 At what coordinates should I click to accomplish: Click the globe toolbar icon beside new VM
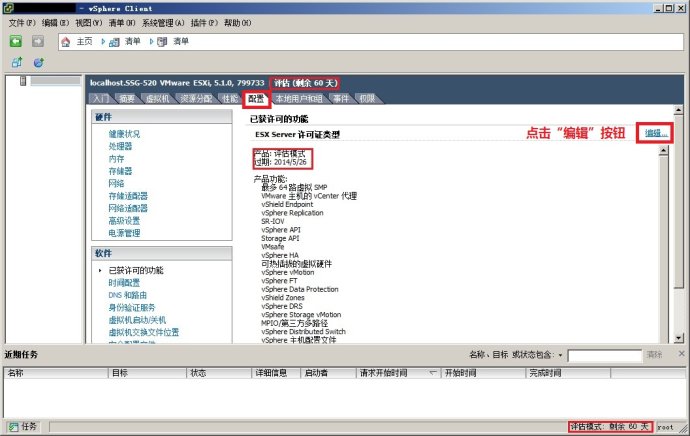39,62
